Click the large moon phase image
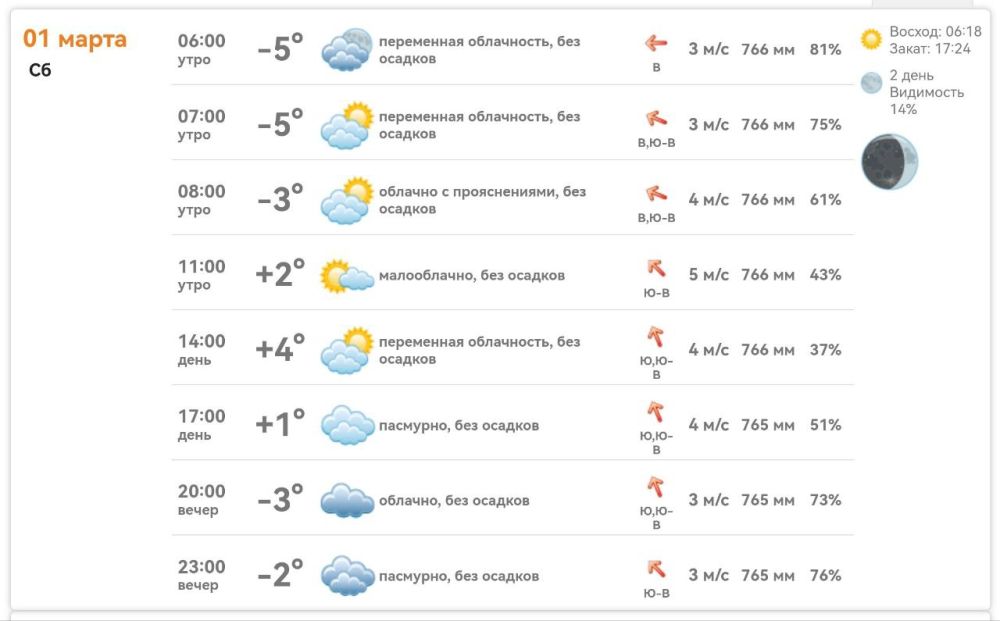 889,161
